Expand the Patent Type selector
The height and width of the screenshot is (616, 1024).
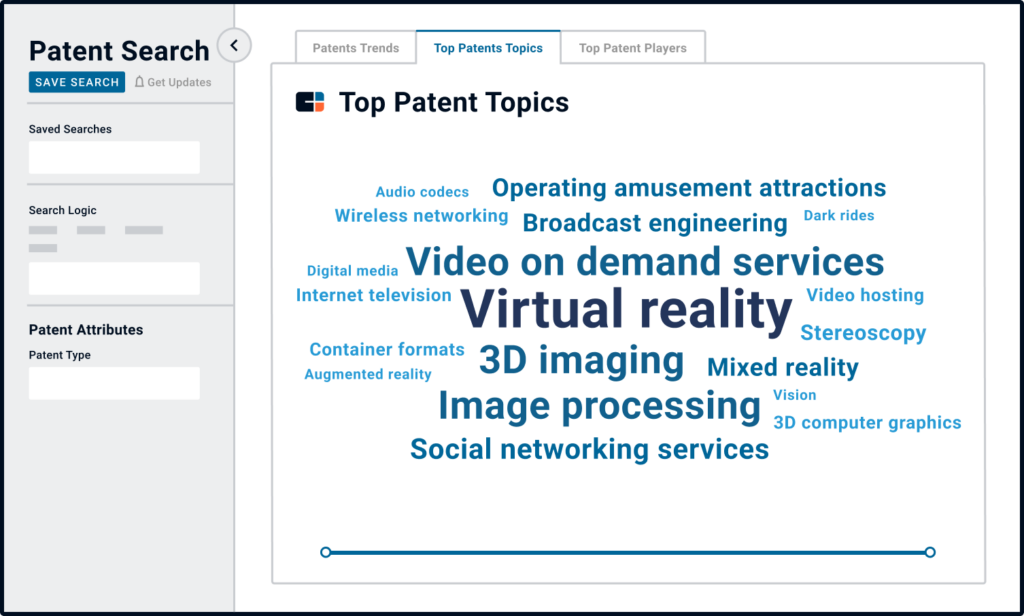point(114,383)
